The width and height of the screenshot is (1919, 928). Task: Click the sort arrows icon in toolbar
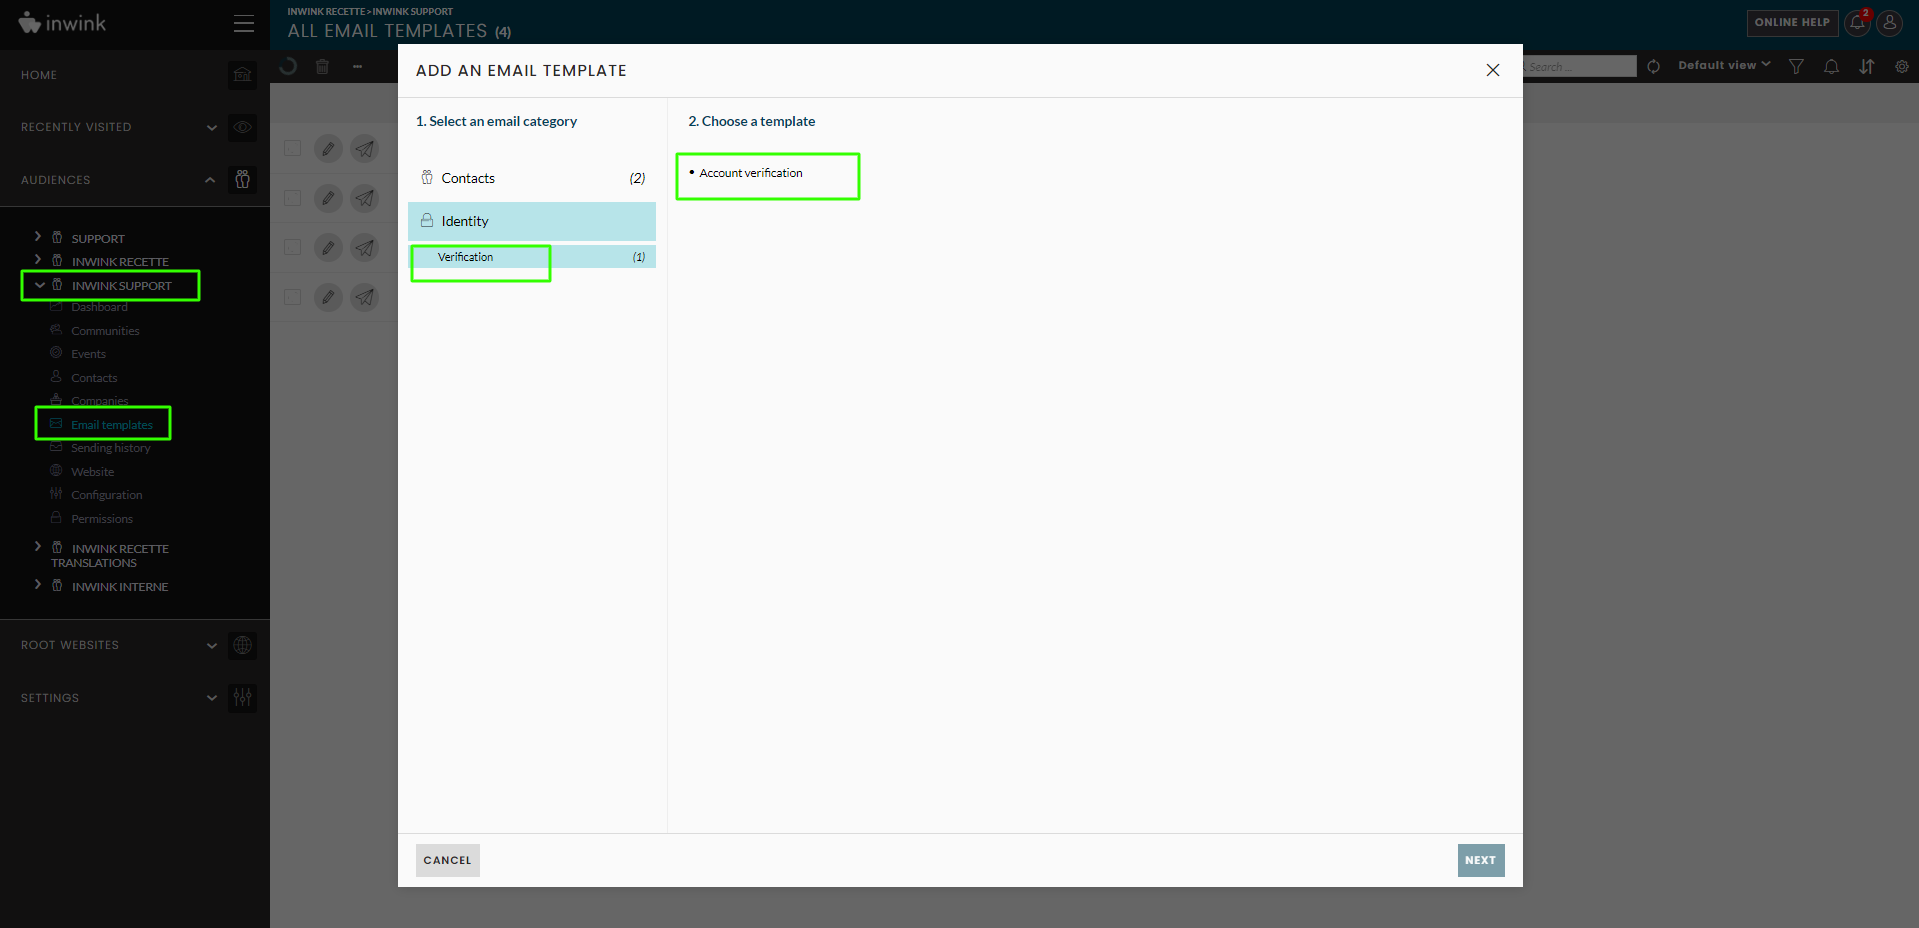click(1866, 67)
